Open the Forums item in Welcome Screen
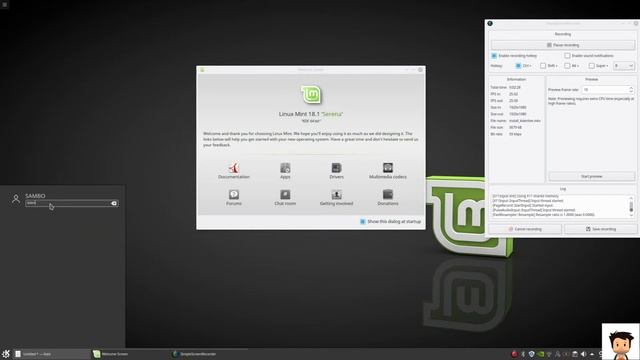The width and height of the screenshot is (640, 360). pyautogui.click(x=234, y=197)
